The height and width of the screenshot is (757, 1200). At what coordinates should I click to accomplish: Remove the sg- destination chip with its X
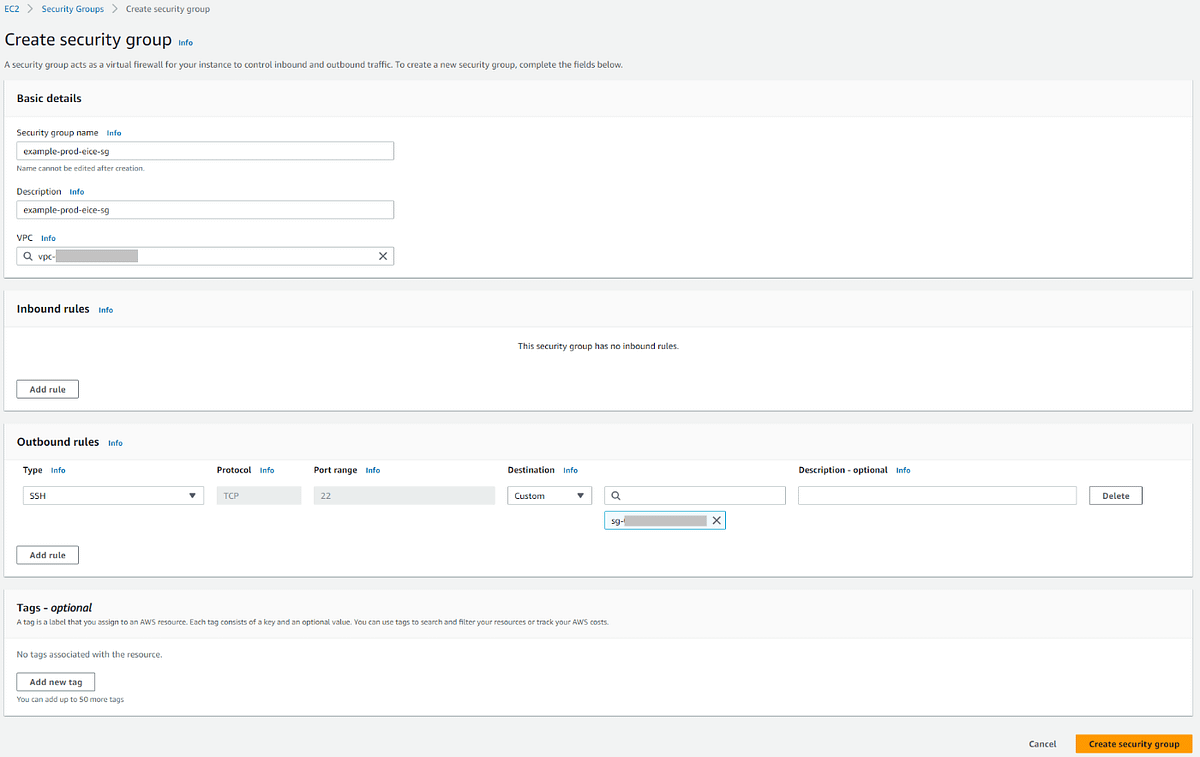pos(716,520)
